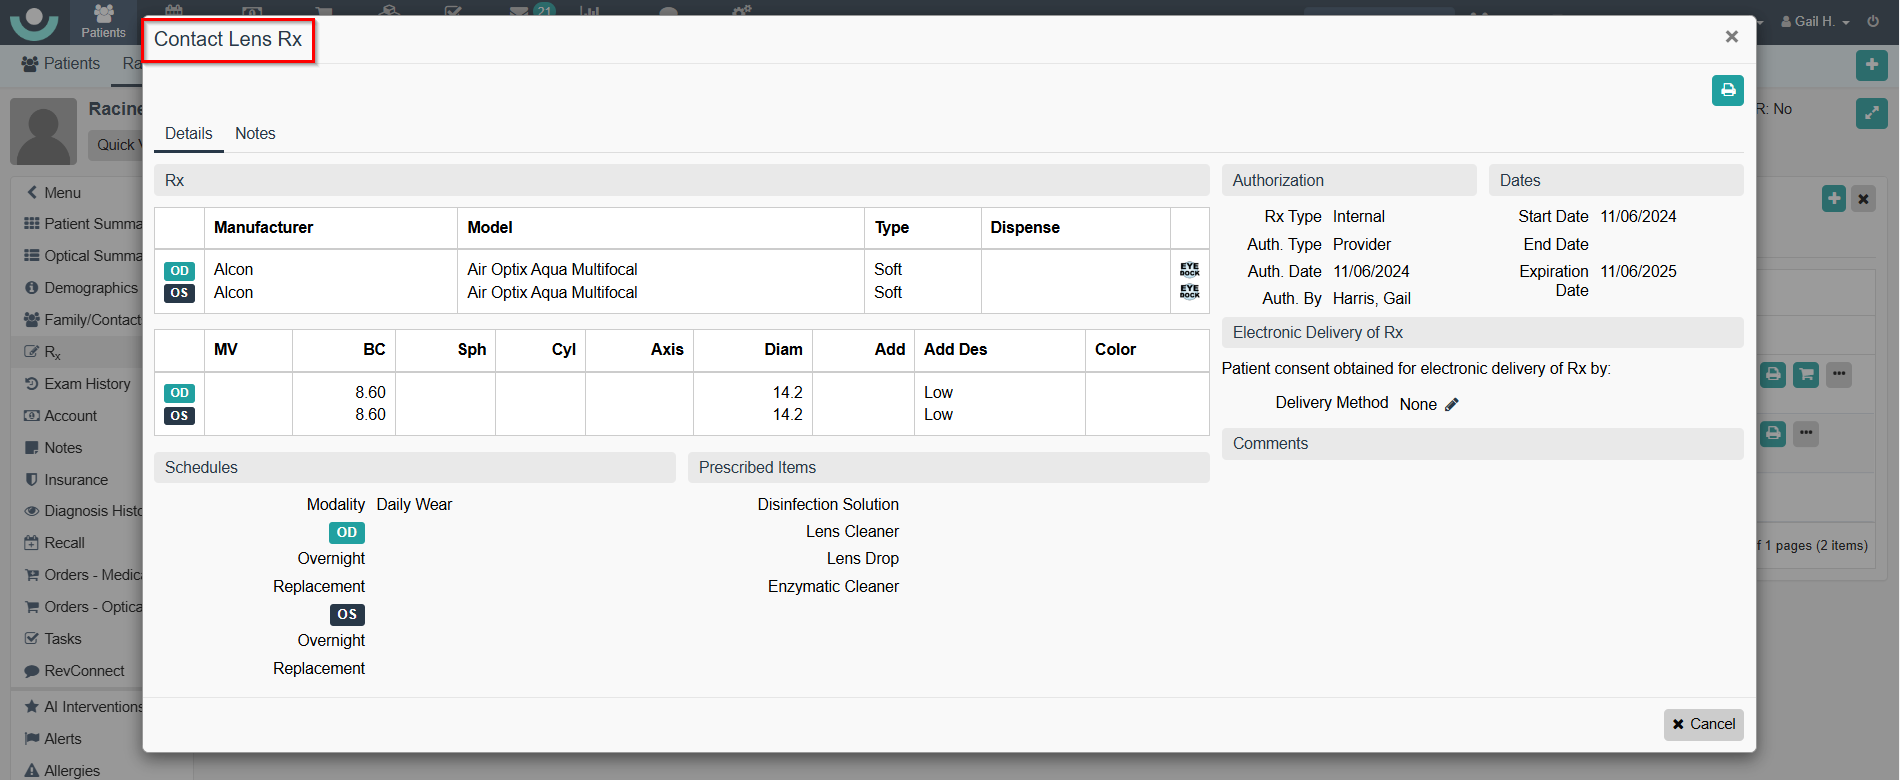
Task: Open RevConnect from the sidebar menu
Action: (x=84, y=671)
